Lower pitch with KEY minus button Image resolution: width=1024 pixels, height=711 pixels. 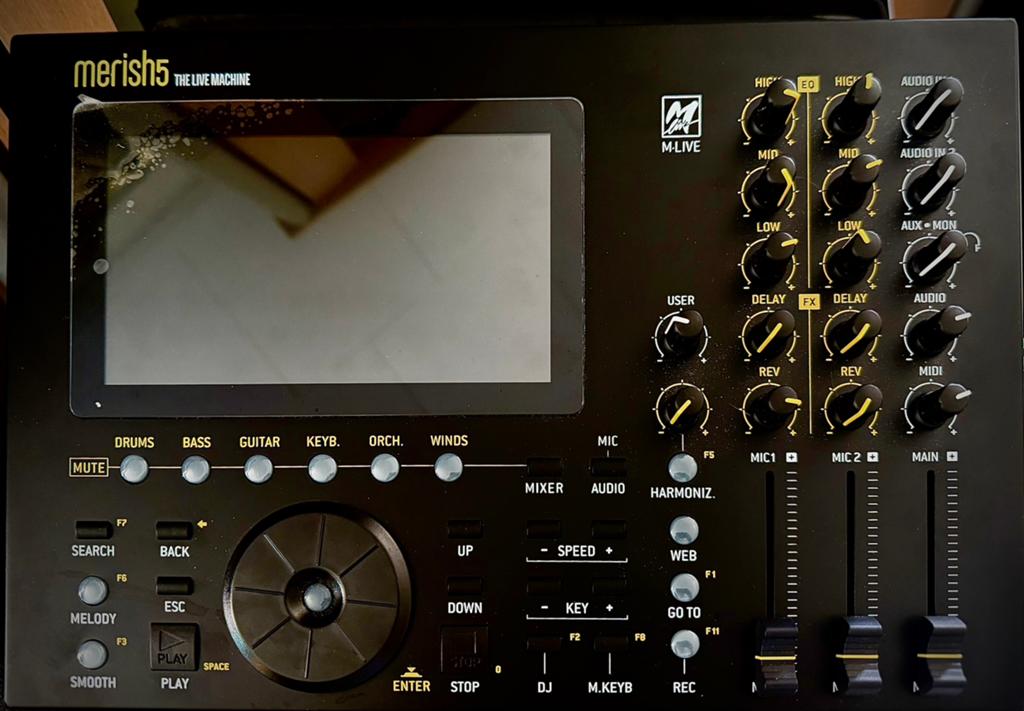tap(544, 586)
